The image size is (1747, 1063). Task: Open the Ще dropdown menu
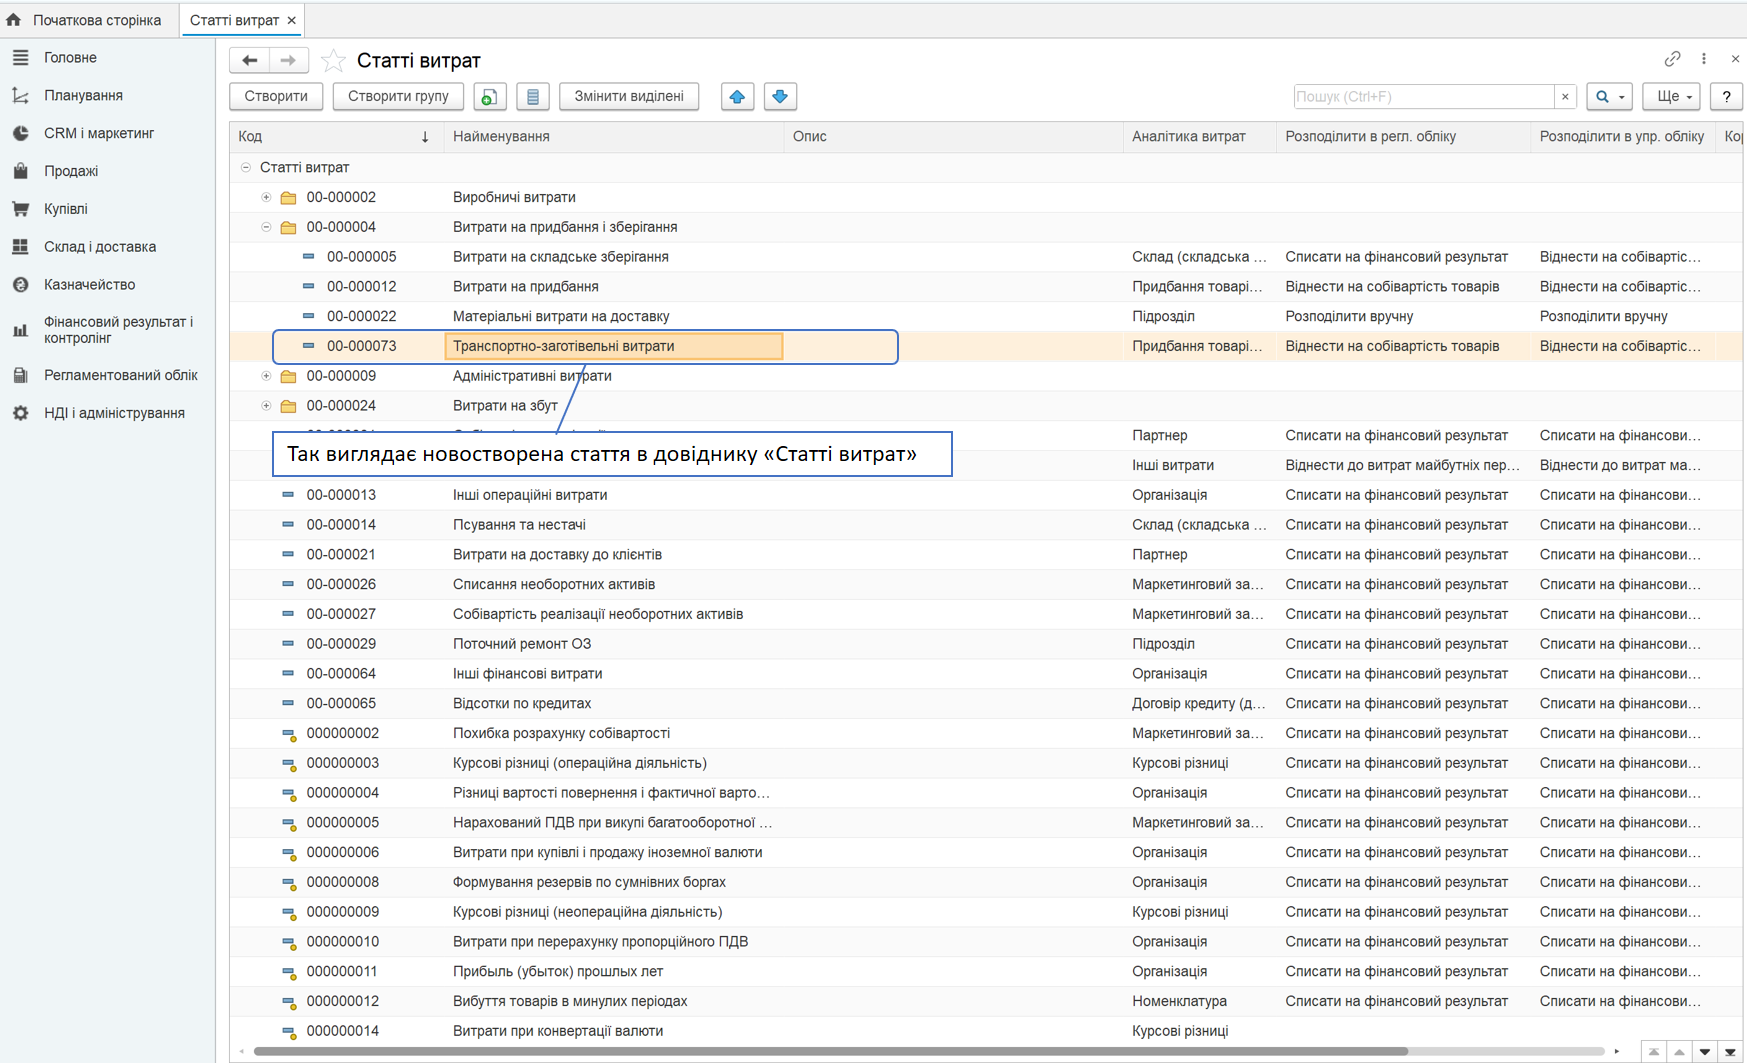click(x=1672, y=97)
